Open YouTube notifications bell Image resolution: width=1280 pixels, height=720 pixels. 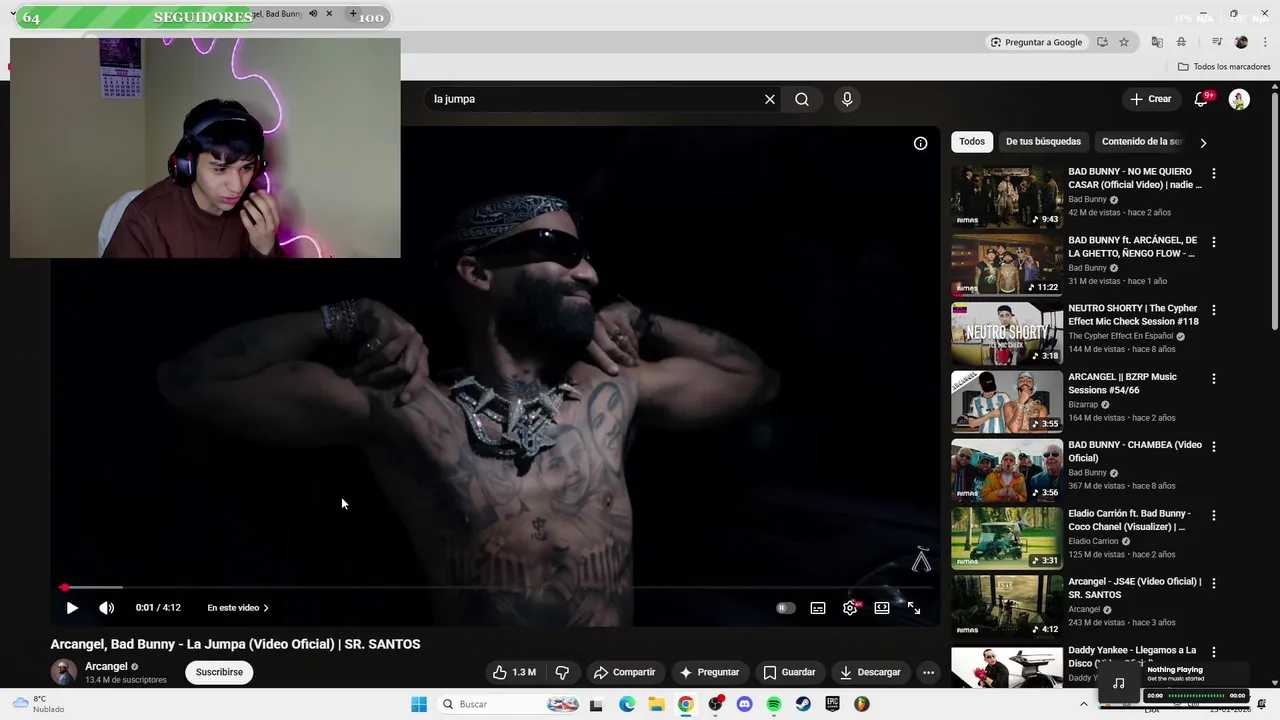1202,99
